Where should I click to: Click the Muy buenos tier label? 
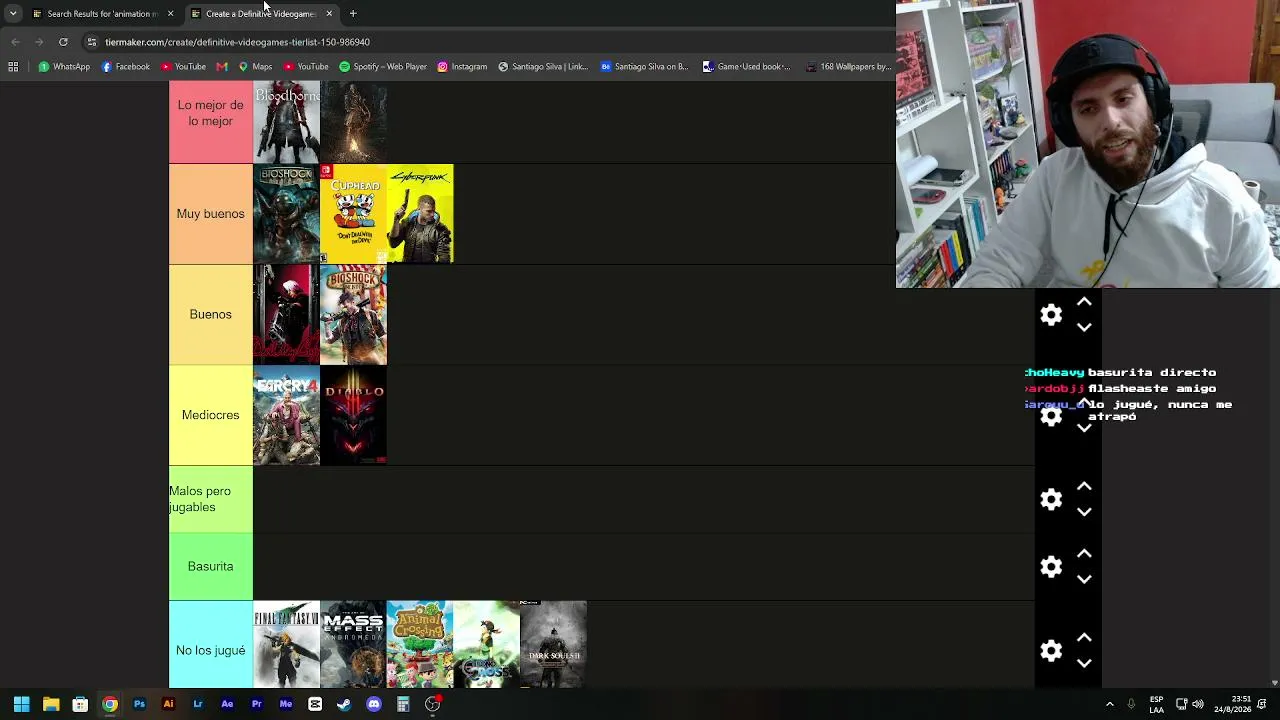pyautogui.click(x=210, y=214)
